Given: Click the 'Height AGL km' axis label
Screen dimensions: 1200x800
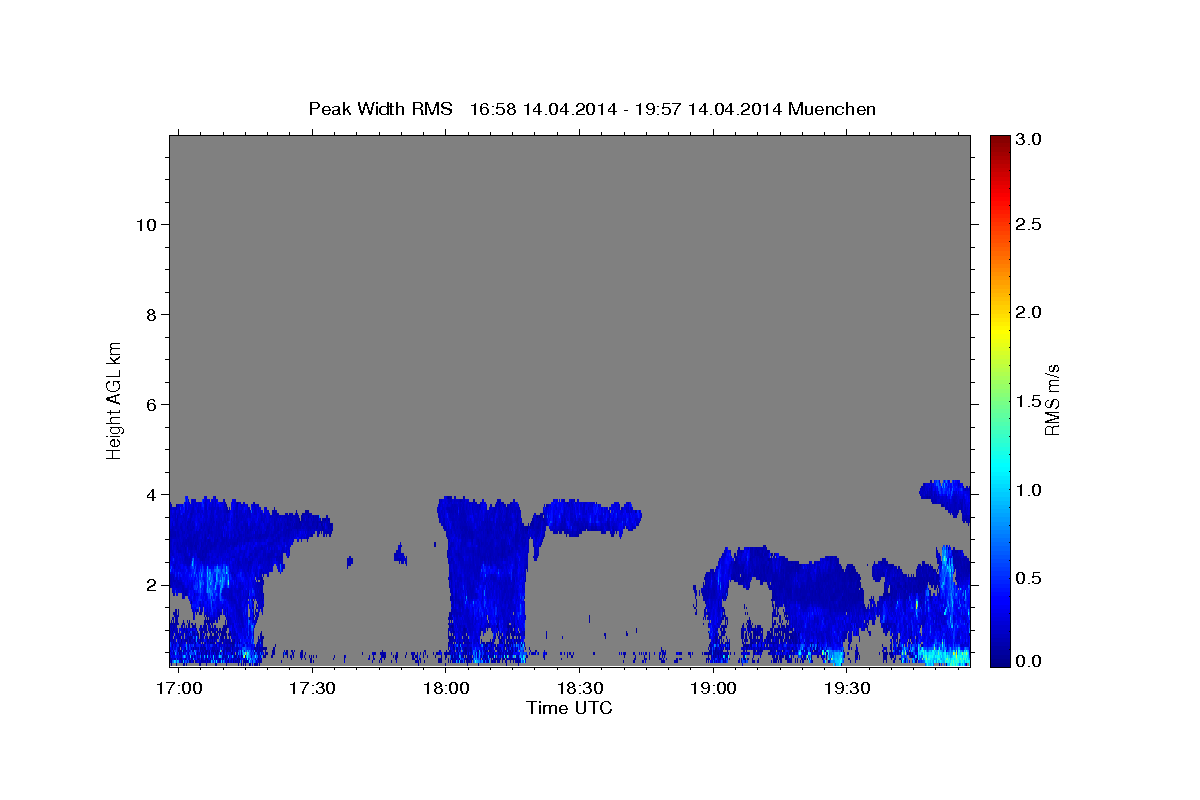Looking at the screenshot, I should click(x=114, y=400).
